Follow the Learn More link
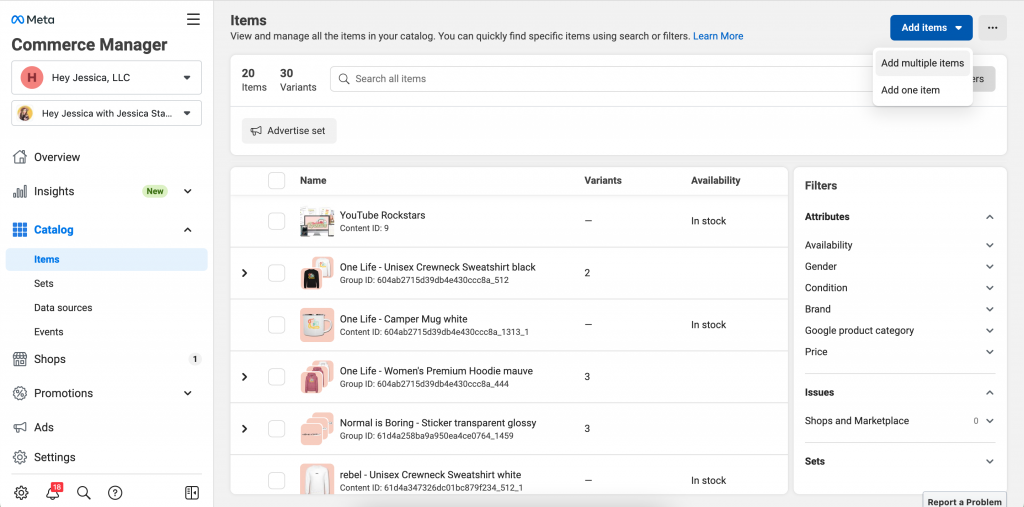Image resolution: width=1024 pixels, height=507 pixels. [718, 36]
